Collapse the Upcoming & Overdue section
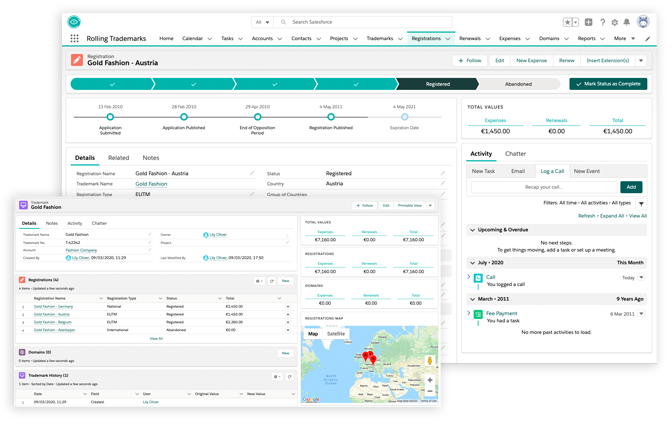 tap(472, 230)
